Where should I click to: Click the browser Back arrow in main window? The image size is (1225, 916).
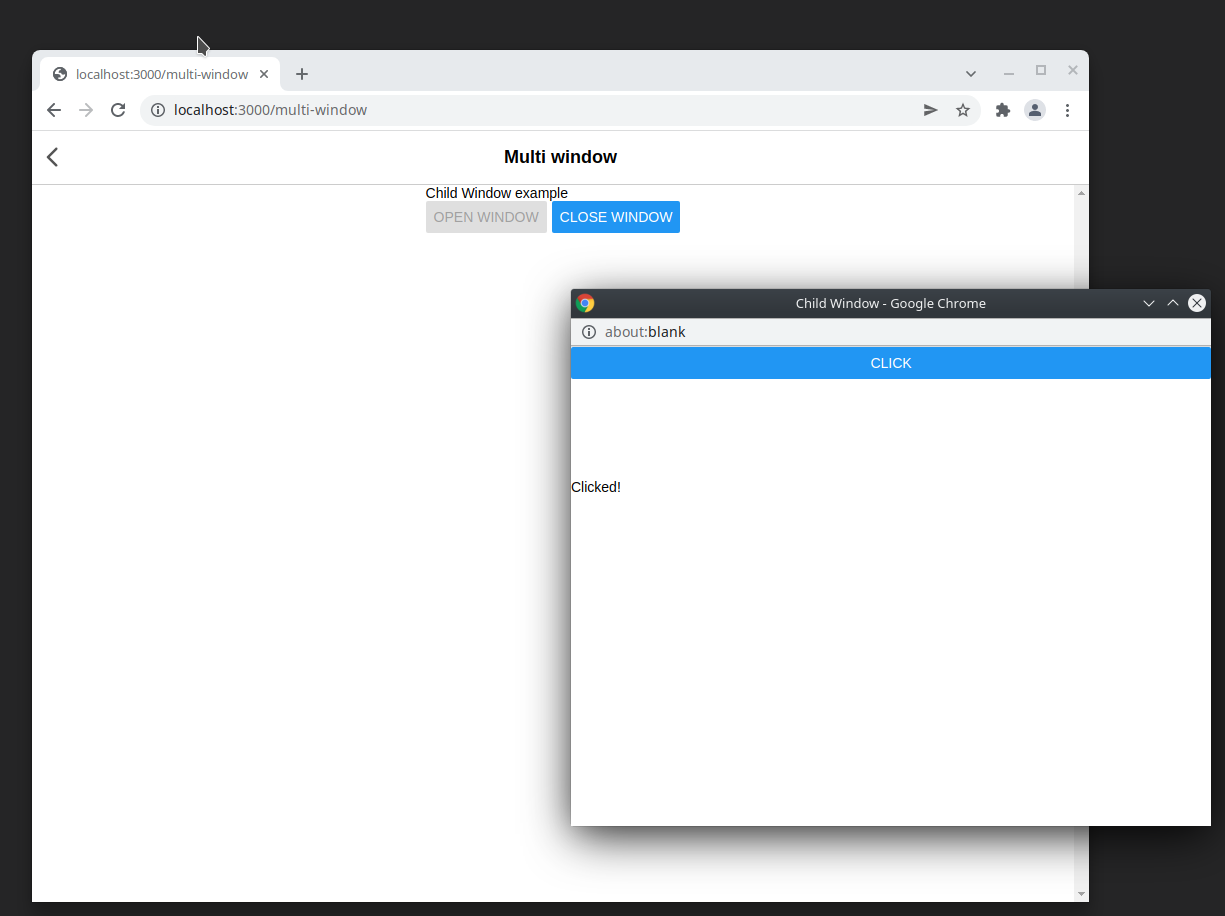[x=54, y=110]
